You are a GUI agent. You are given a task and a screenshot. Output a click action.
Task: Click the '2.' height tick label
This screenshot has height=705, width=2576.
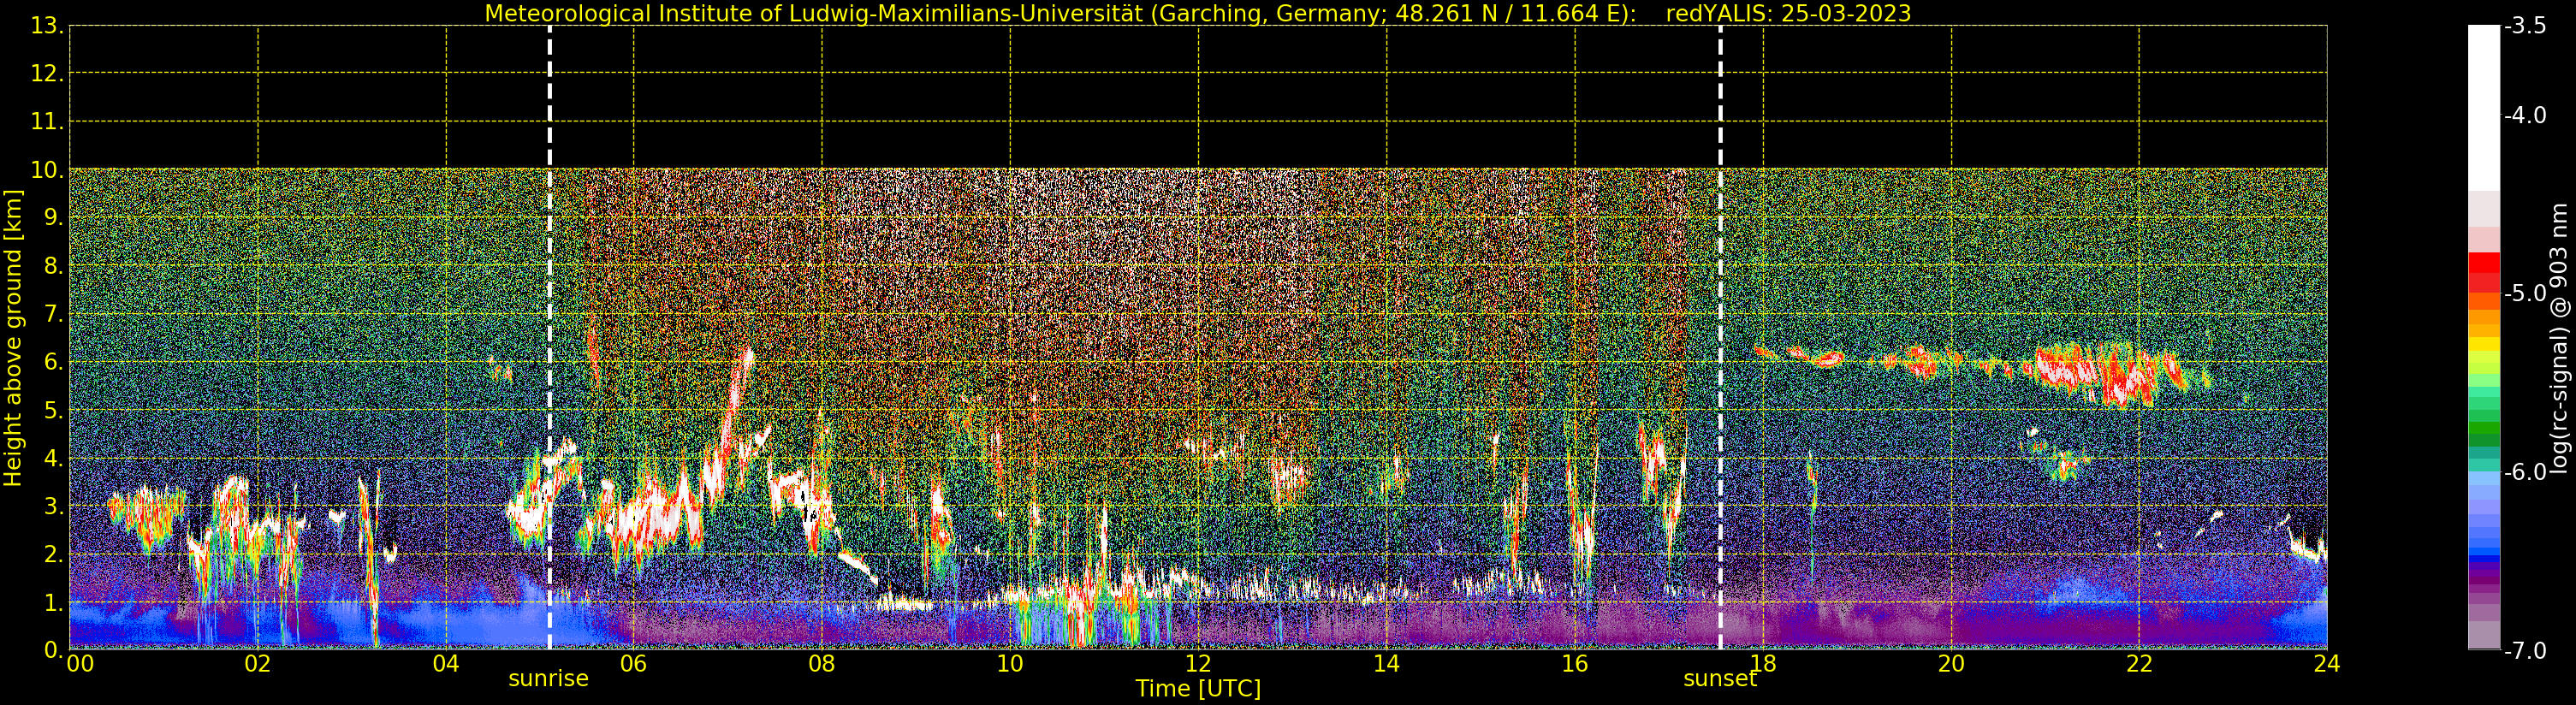pos(53,554)
